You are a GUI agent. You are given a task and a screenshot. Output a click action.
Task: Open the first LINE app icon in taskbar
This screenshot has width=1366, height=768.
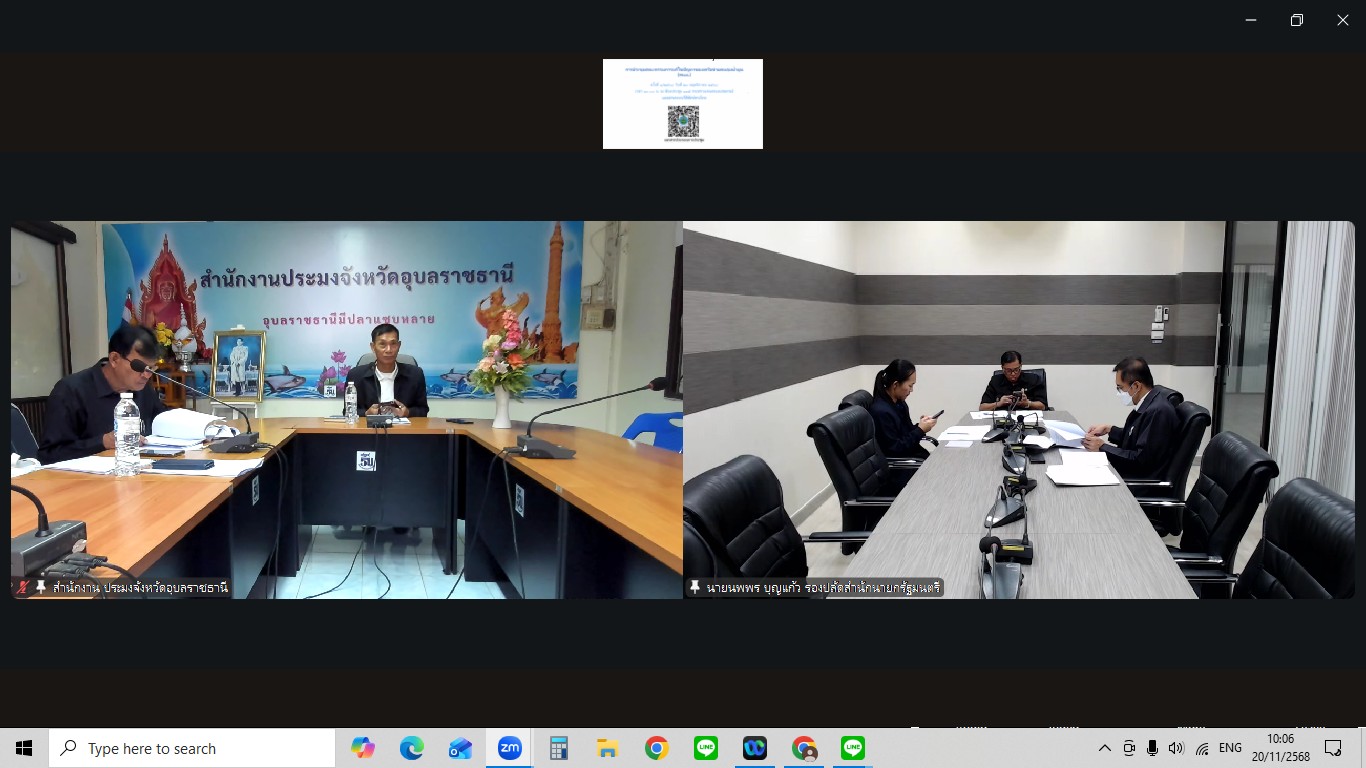click(x=706, y=748)
